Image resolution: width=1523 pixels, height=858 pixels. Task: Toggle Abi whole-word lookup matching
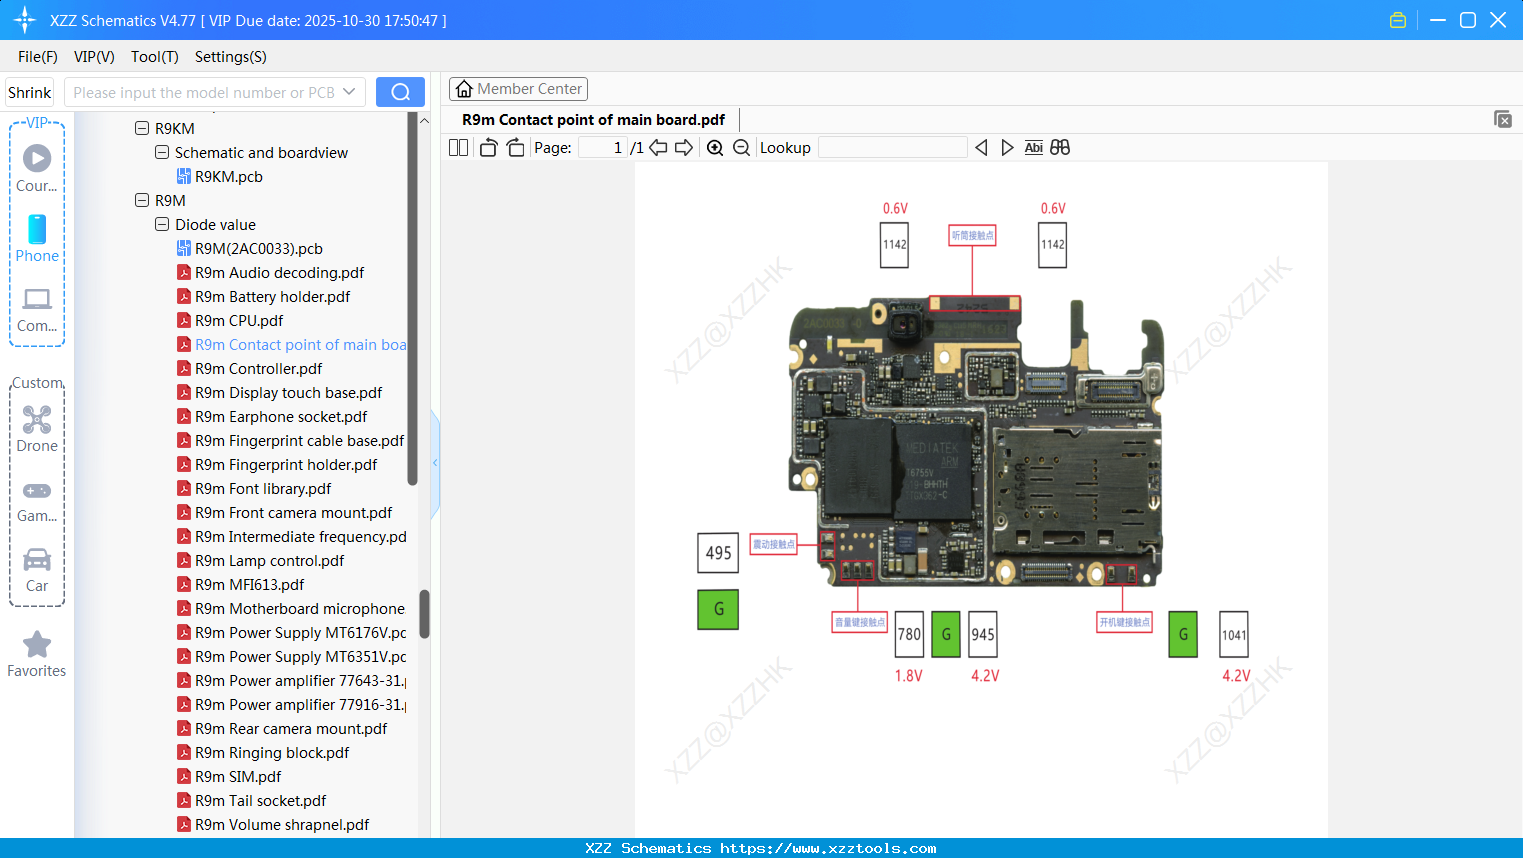(x=1033, y=147)
